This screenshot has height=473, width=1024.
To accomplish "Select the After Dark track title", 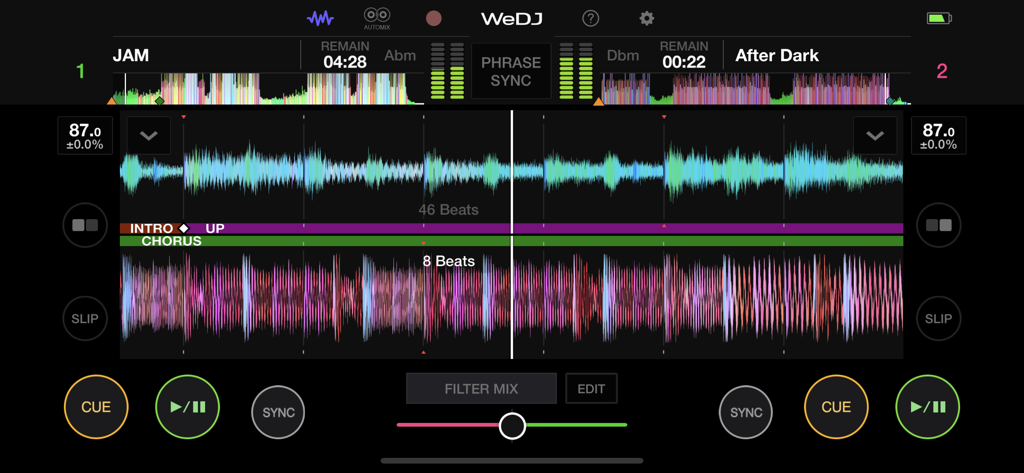I will [x=777, y=56].
